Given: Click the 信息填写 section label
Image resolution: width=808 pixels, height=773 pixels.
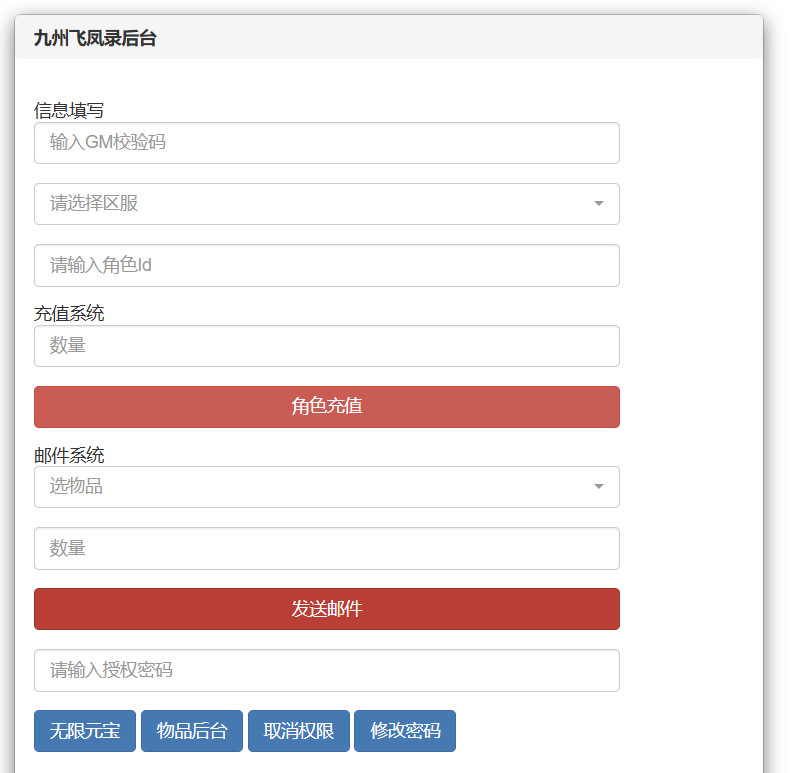Looking at the screenshot, I should coord(69,110).
